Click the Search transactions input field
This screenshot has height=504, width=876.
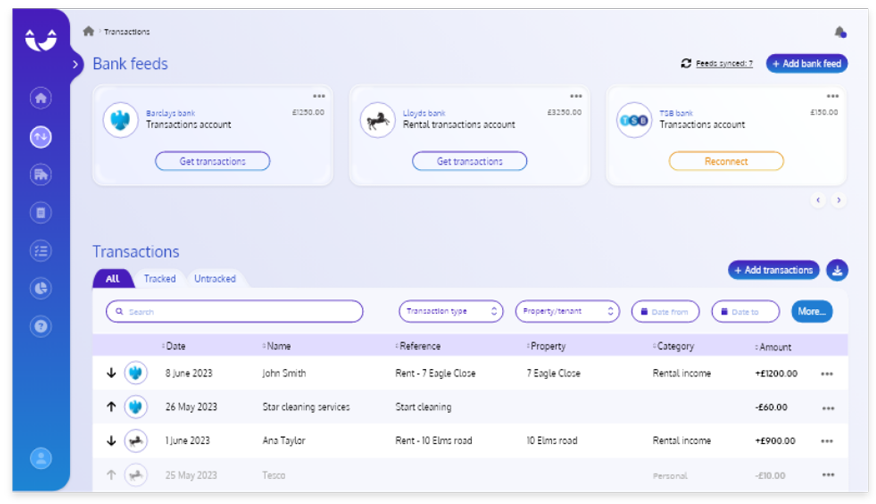point(235,312)
